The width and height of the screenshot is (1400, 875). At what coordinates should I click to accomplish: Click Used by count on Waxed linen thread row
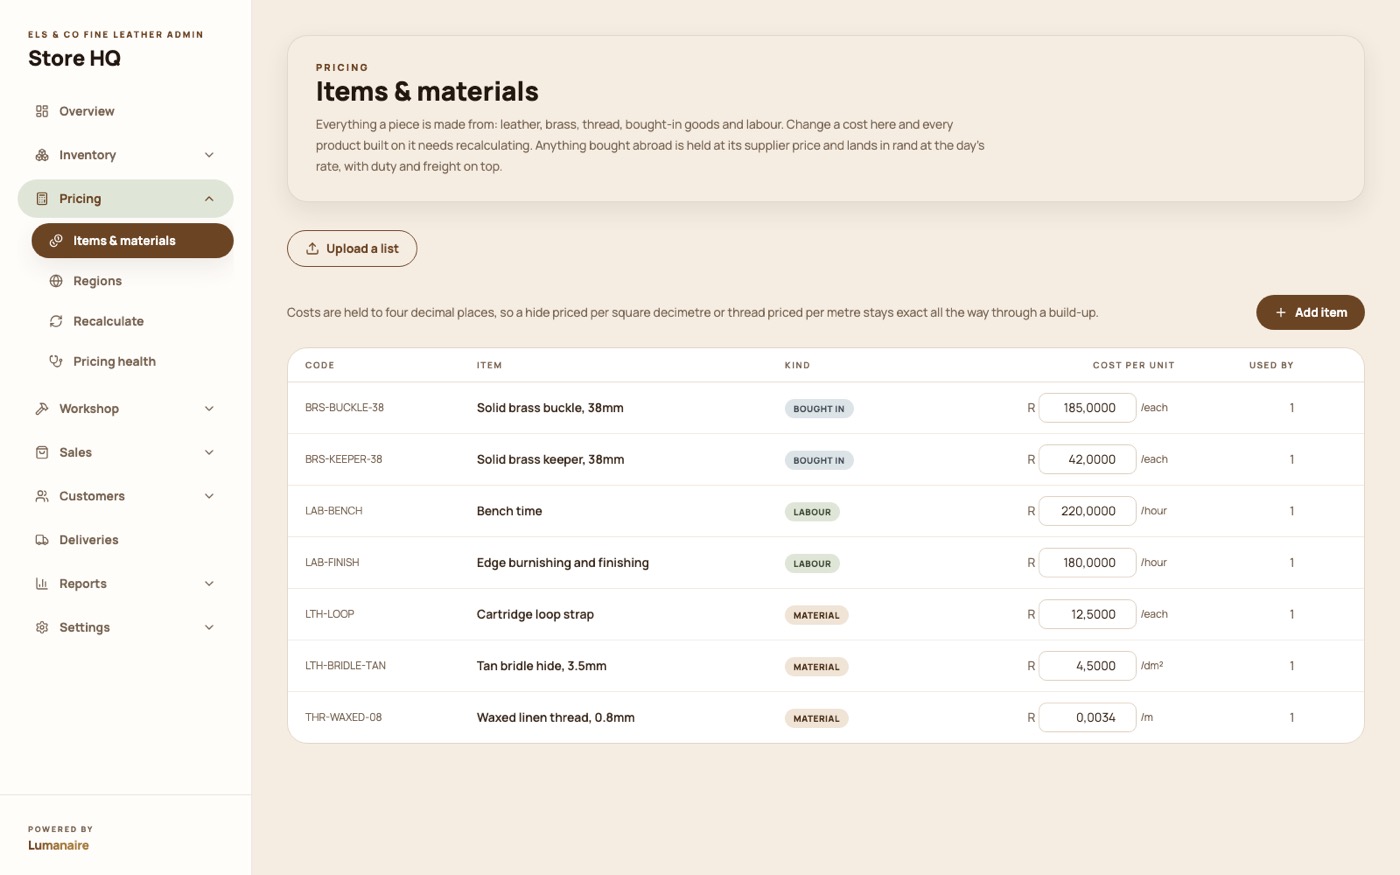coord(1291,718)
